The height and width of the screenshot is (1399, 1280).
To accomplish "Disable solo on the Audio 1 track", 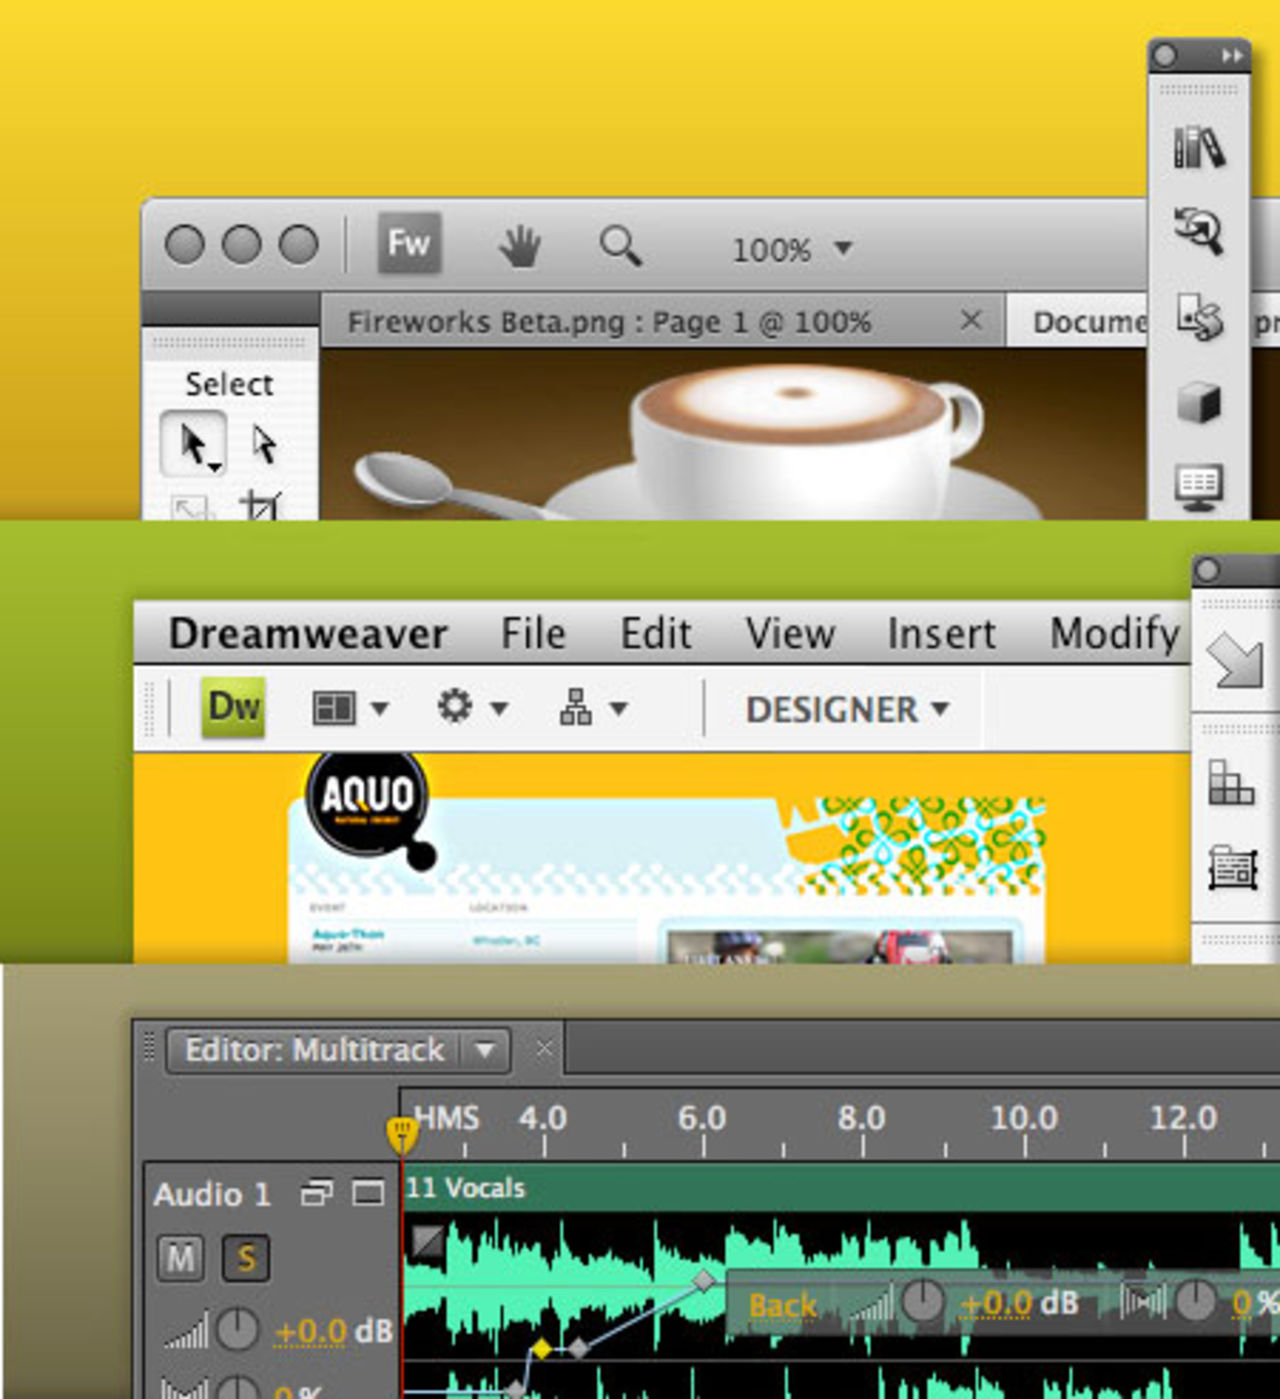I will [245, 1260].
